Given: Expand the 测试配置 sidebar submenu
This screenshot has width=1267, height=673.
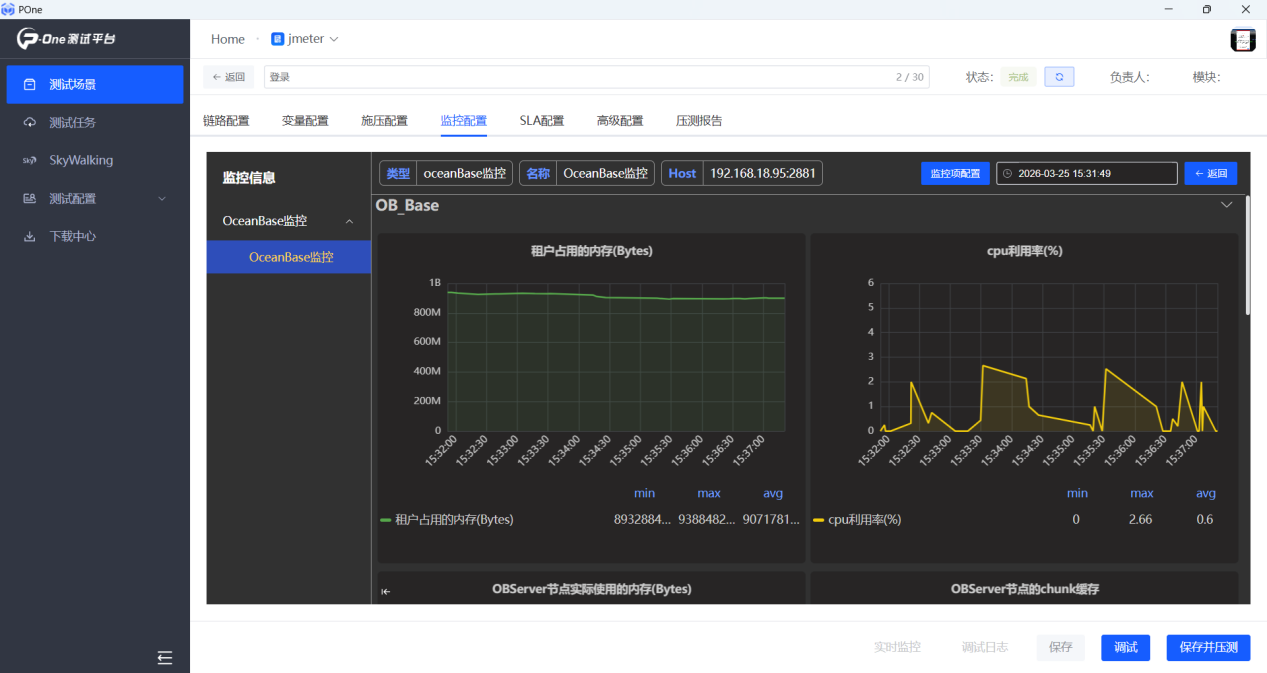Looking at the screenshot, I should [162, 199].
